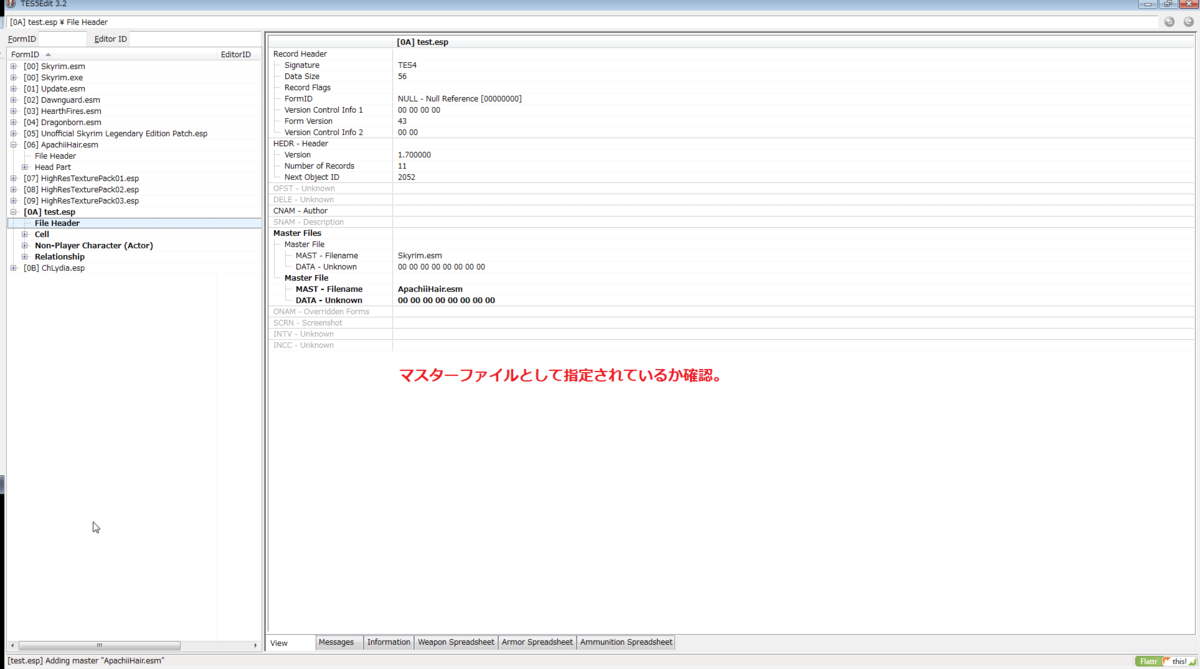Open the Weapon Spreadsheet tab
1200x669 pixels.
[456, 642]
